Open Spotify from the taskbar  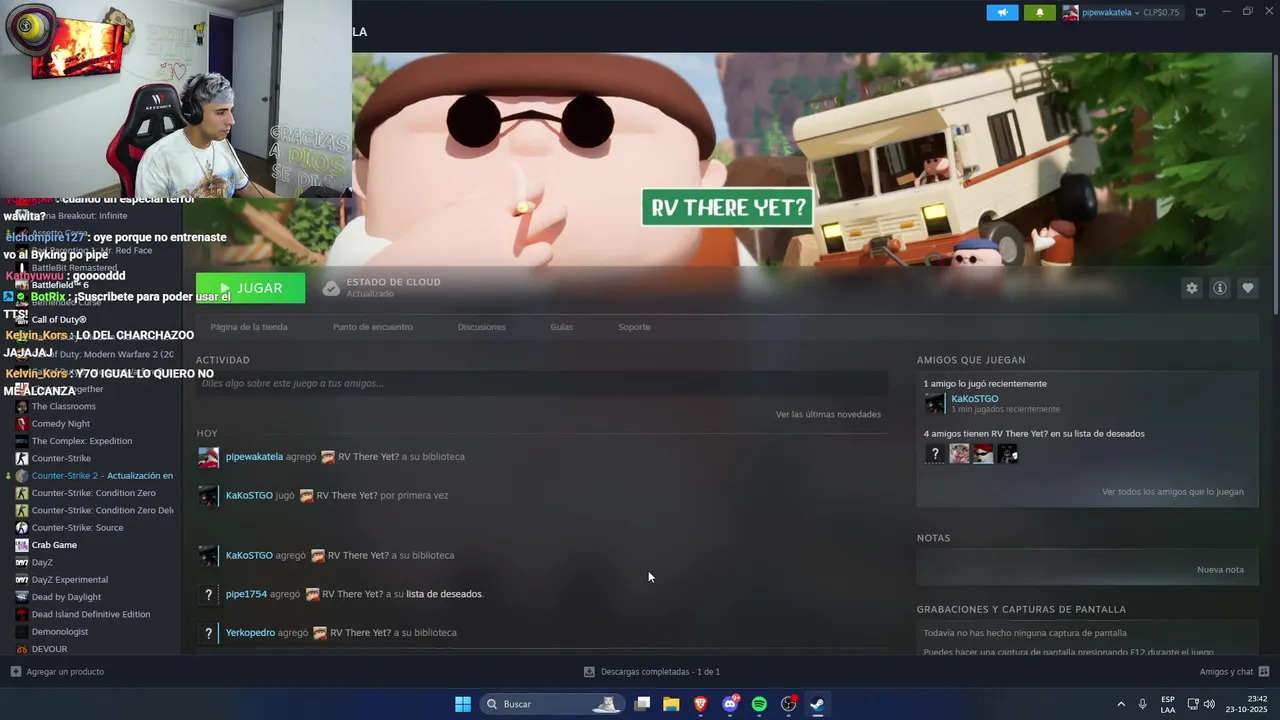point(759,704)
